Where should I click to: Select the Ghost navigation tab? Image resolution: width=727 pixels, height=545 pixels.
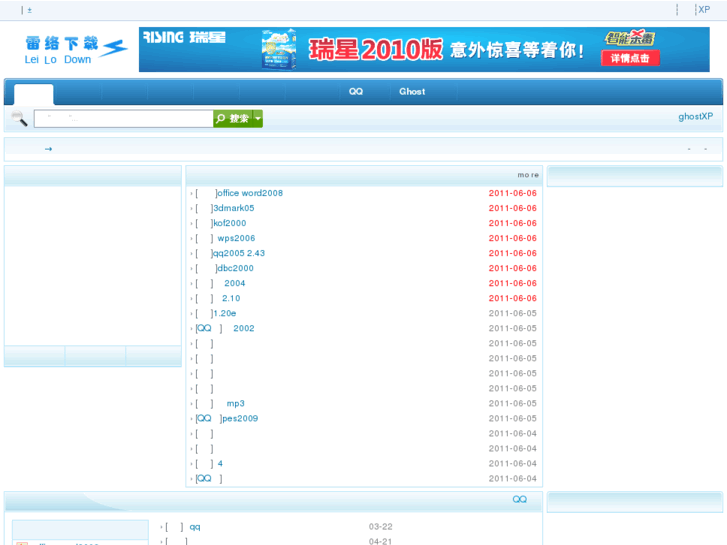click(x=412, y=91)
